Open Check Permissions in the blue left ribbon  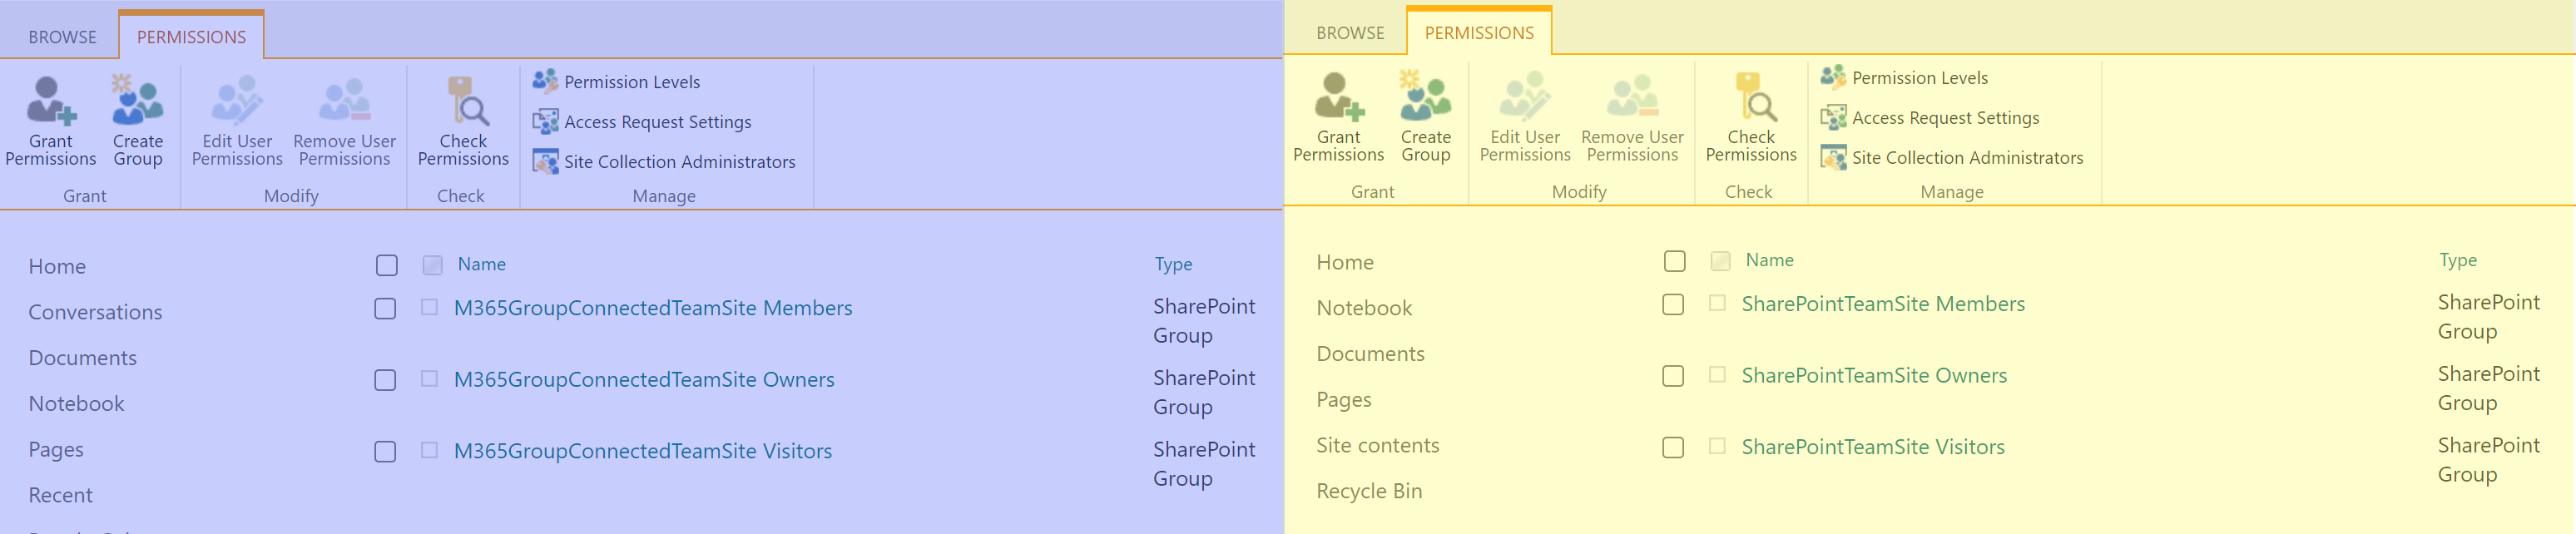(463, 120)
